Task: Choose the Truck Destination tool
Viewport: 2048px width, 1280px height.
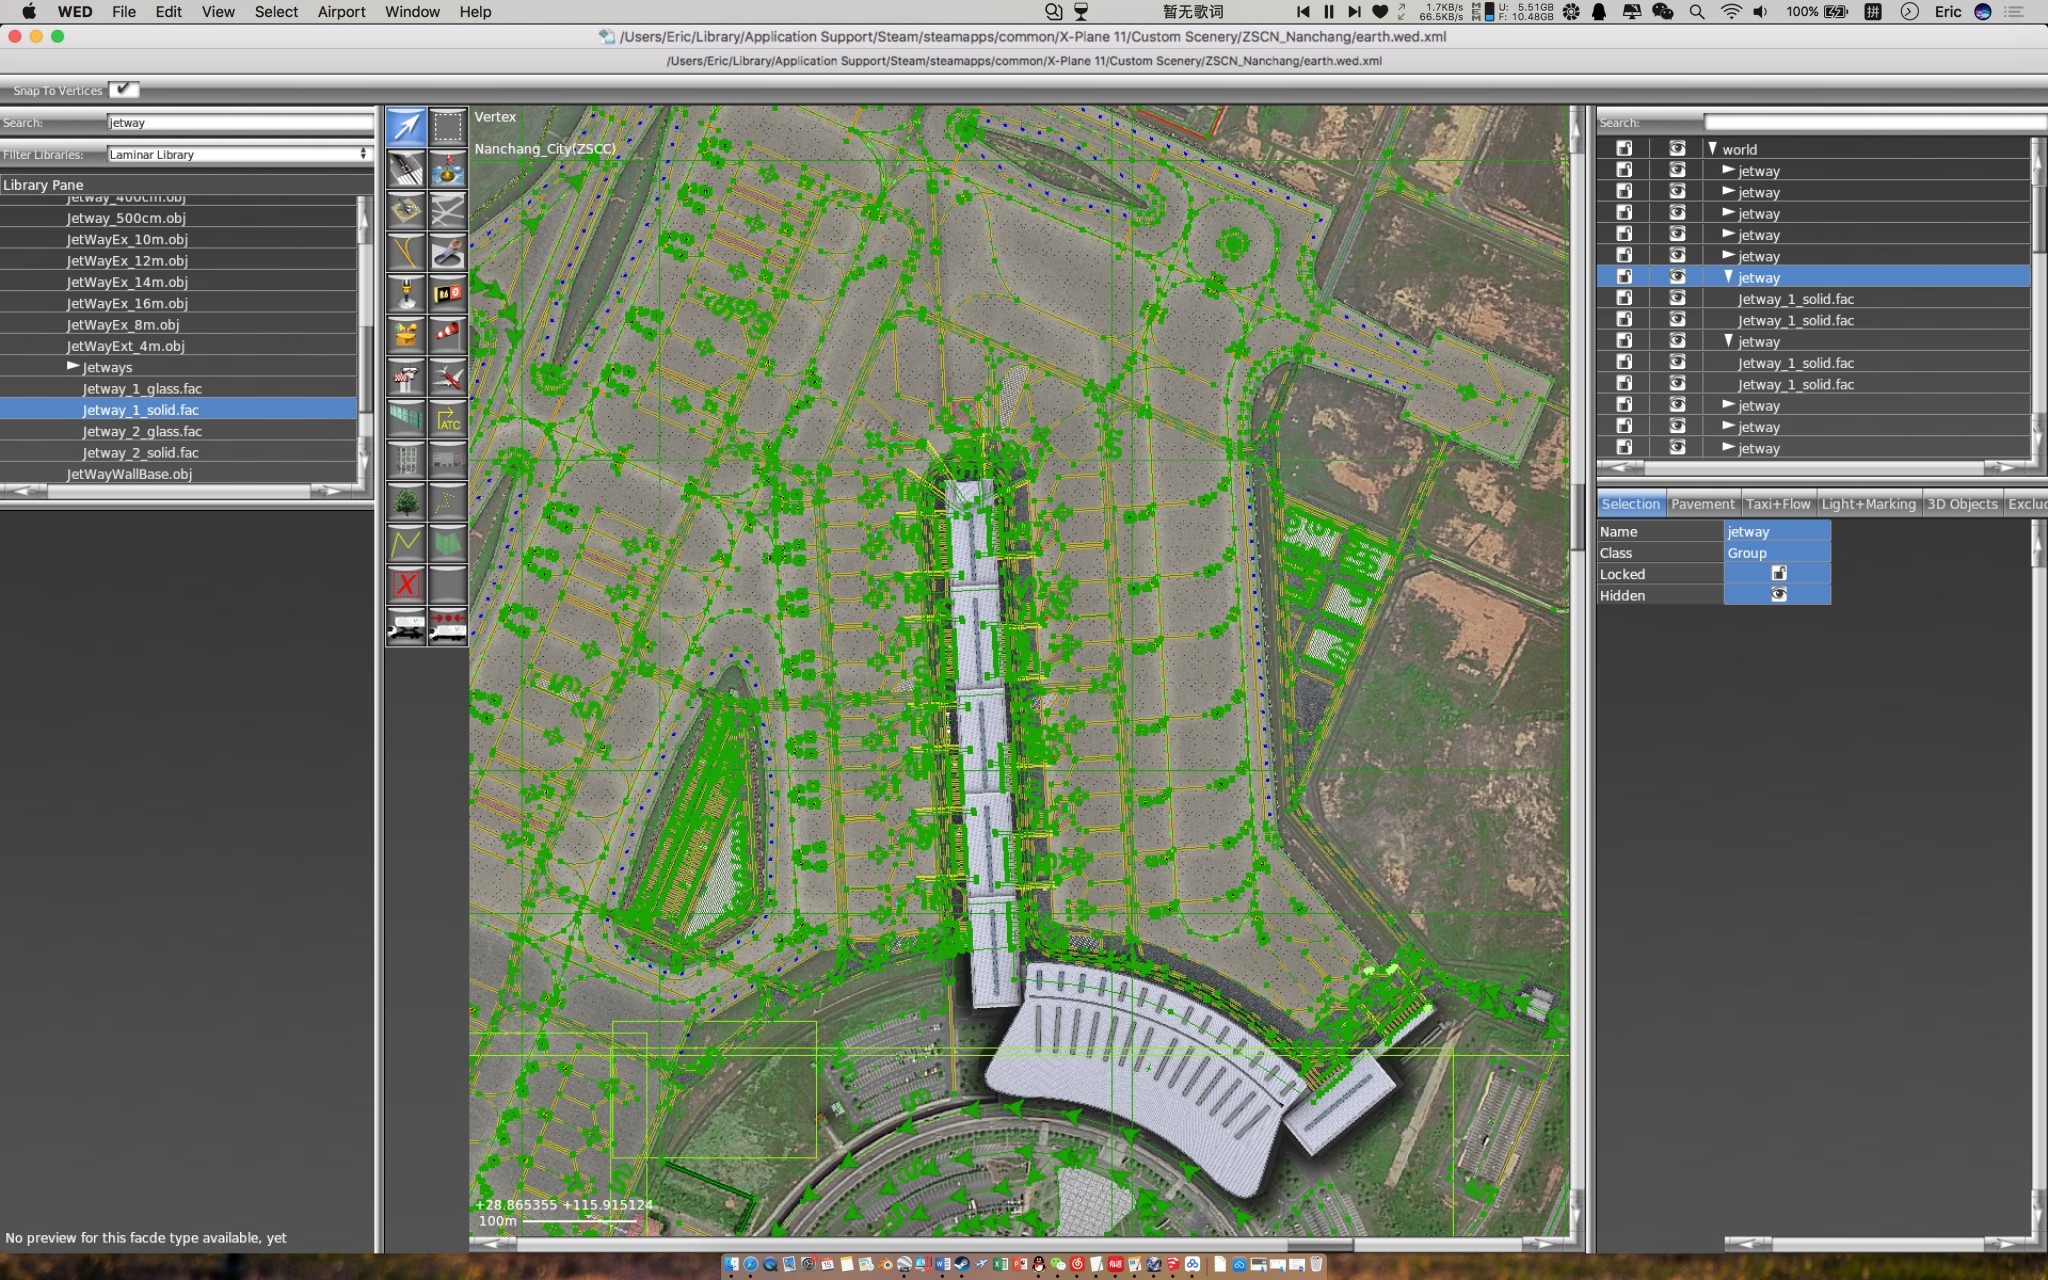Action: 448,627
